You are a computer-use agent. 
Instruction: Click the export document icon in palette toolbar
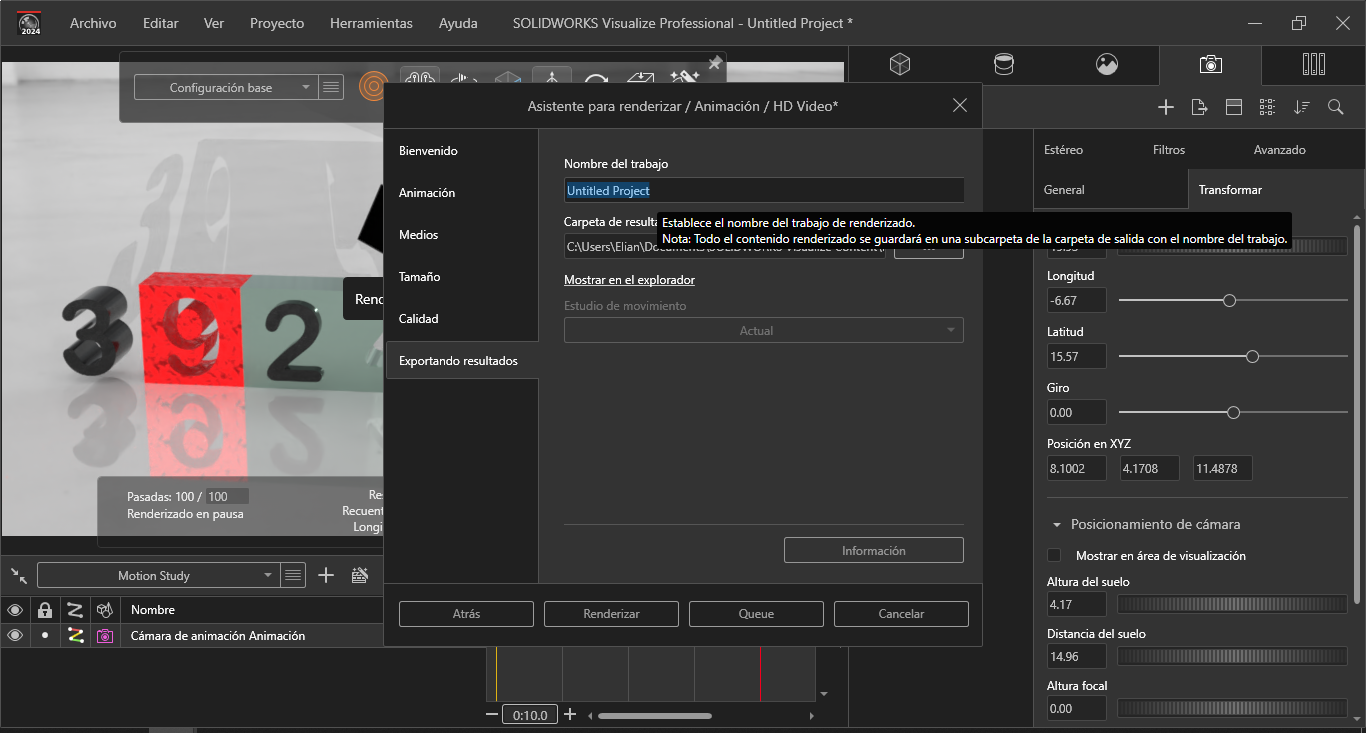1200,107
